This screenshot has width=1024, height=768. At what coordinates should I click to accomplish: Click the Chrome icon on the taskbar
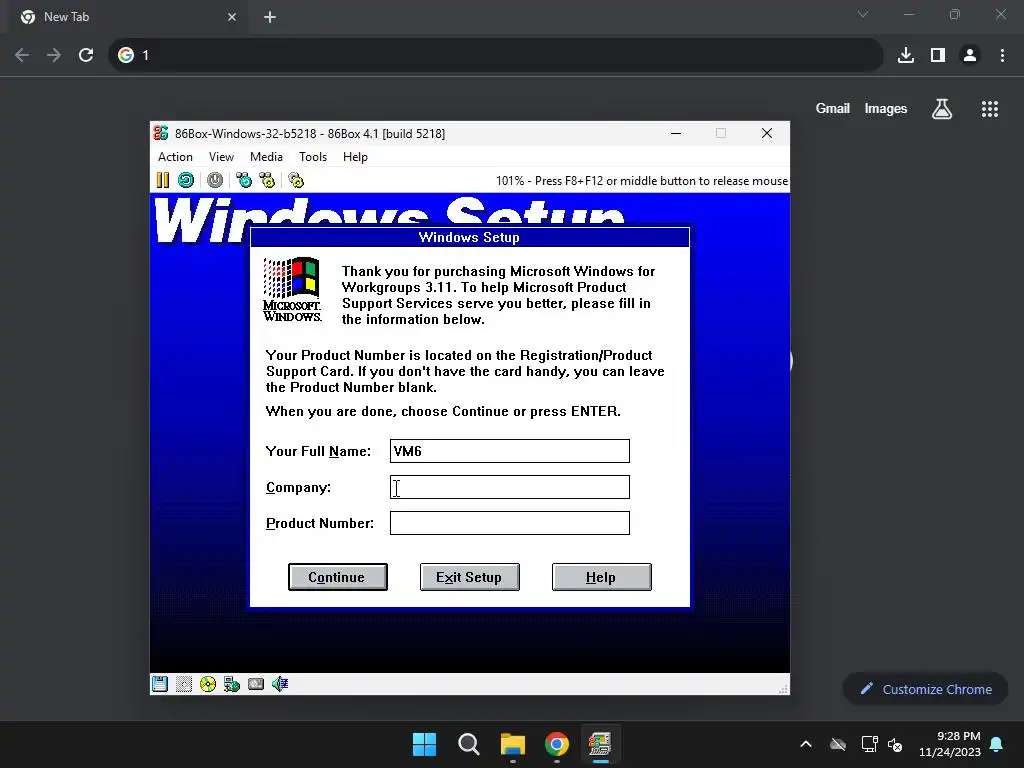coord(557,744)
